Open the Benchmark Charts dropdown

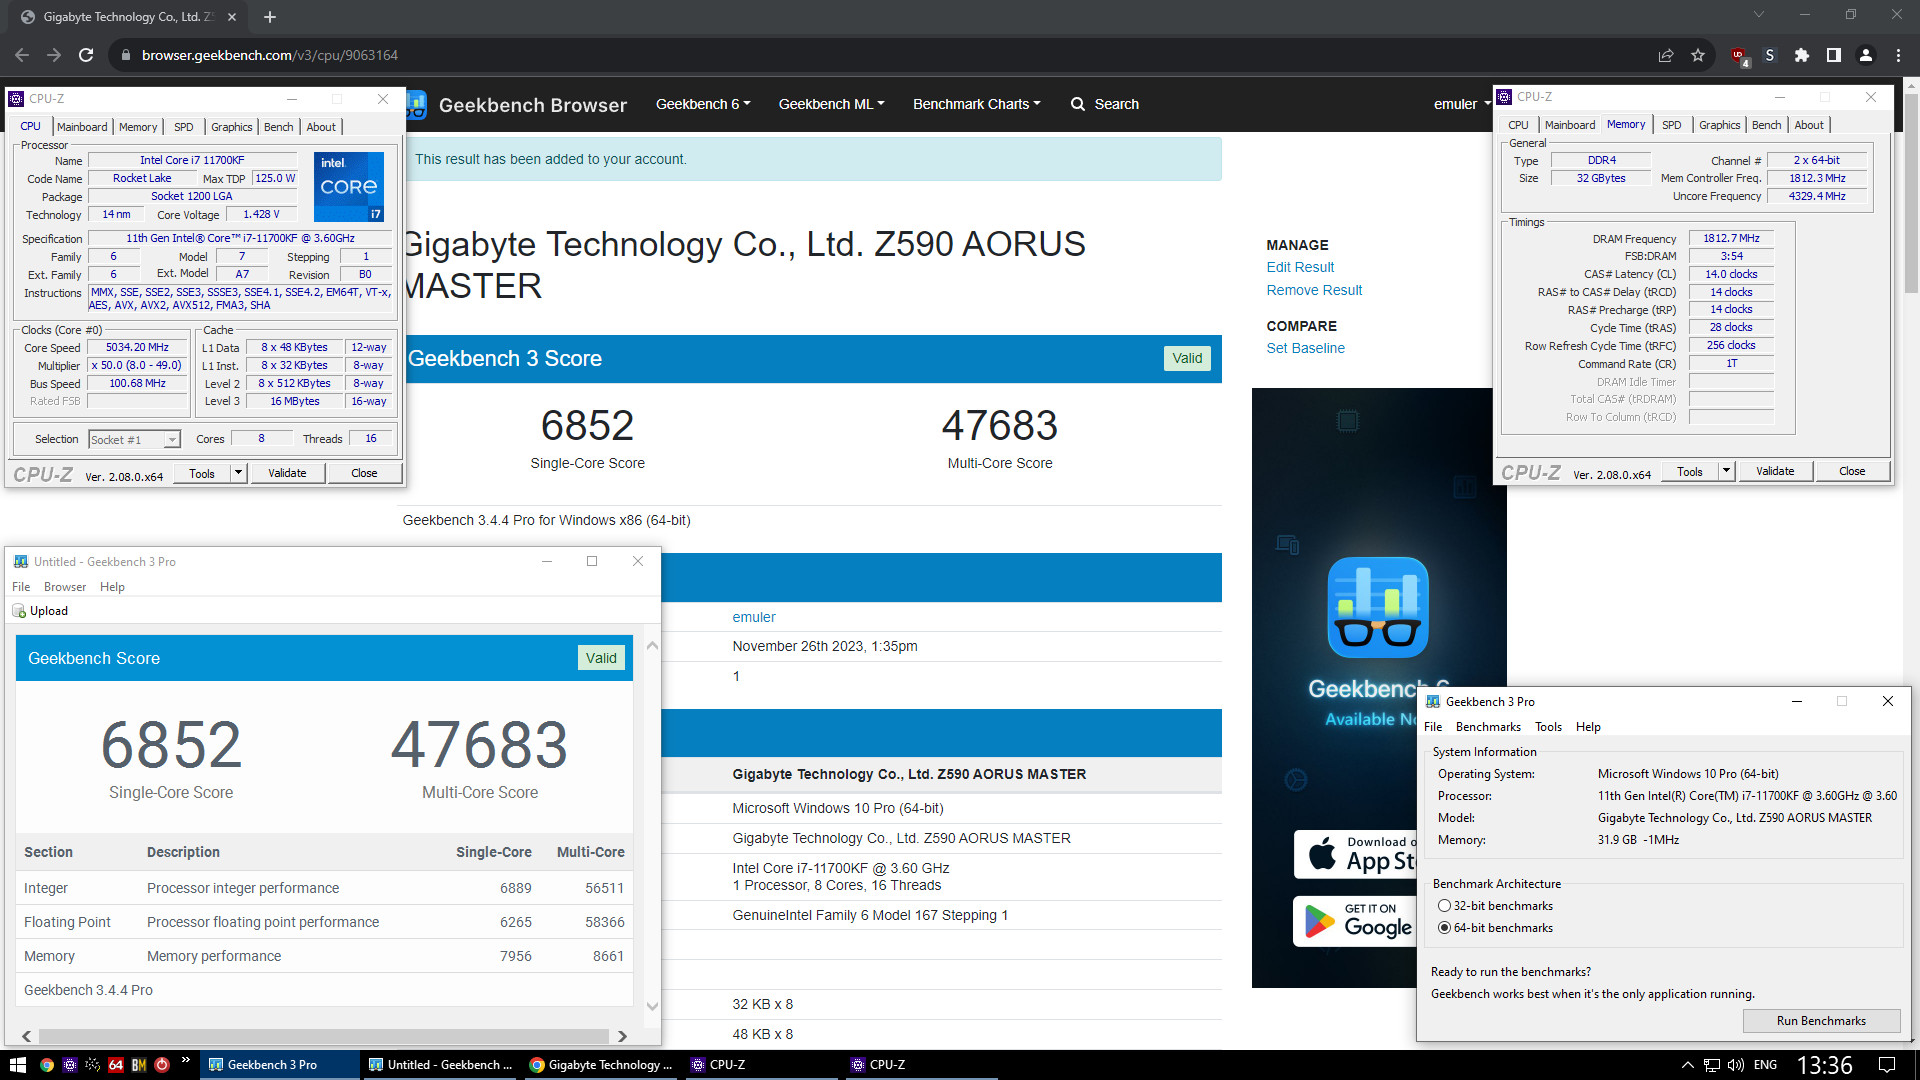(976, 104)
